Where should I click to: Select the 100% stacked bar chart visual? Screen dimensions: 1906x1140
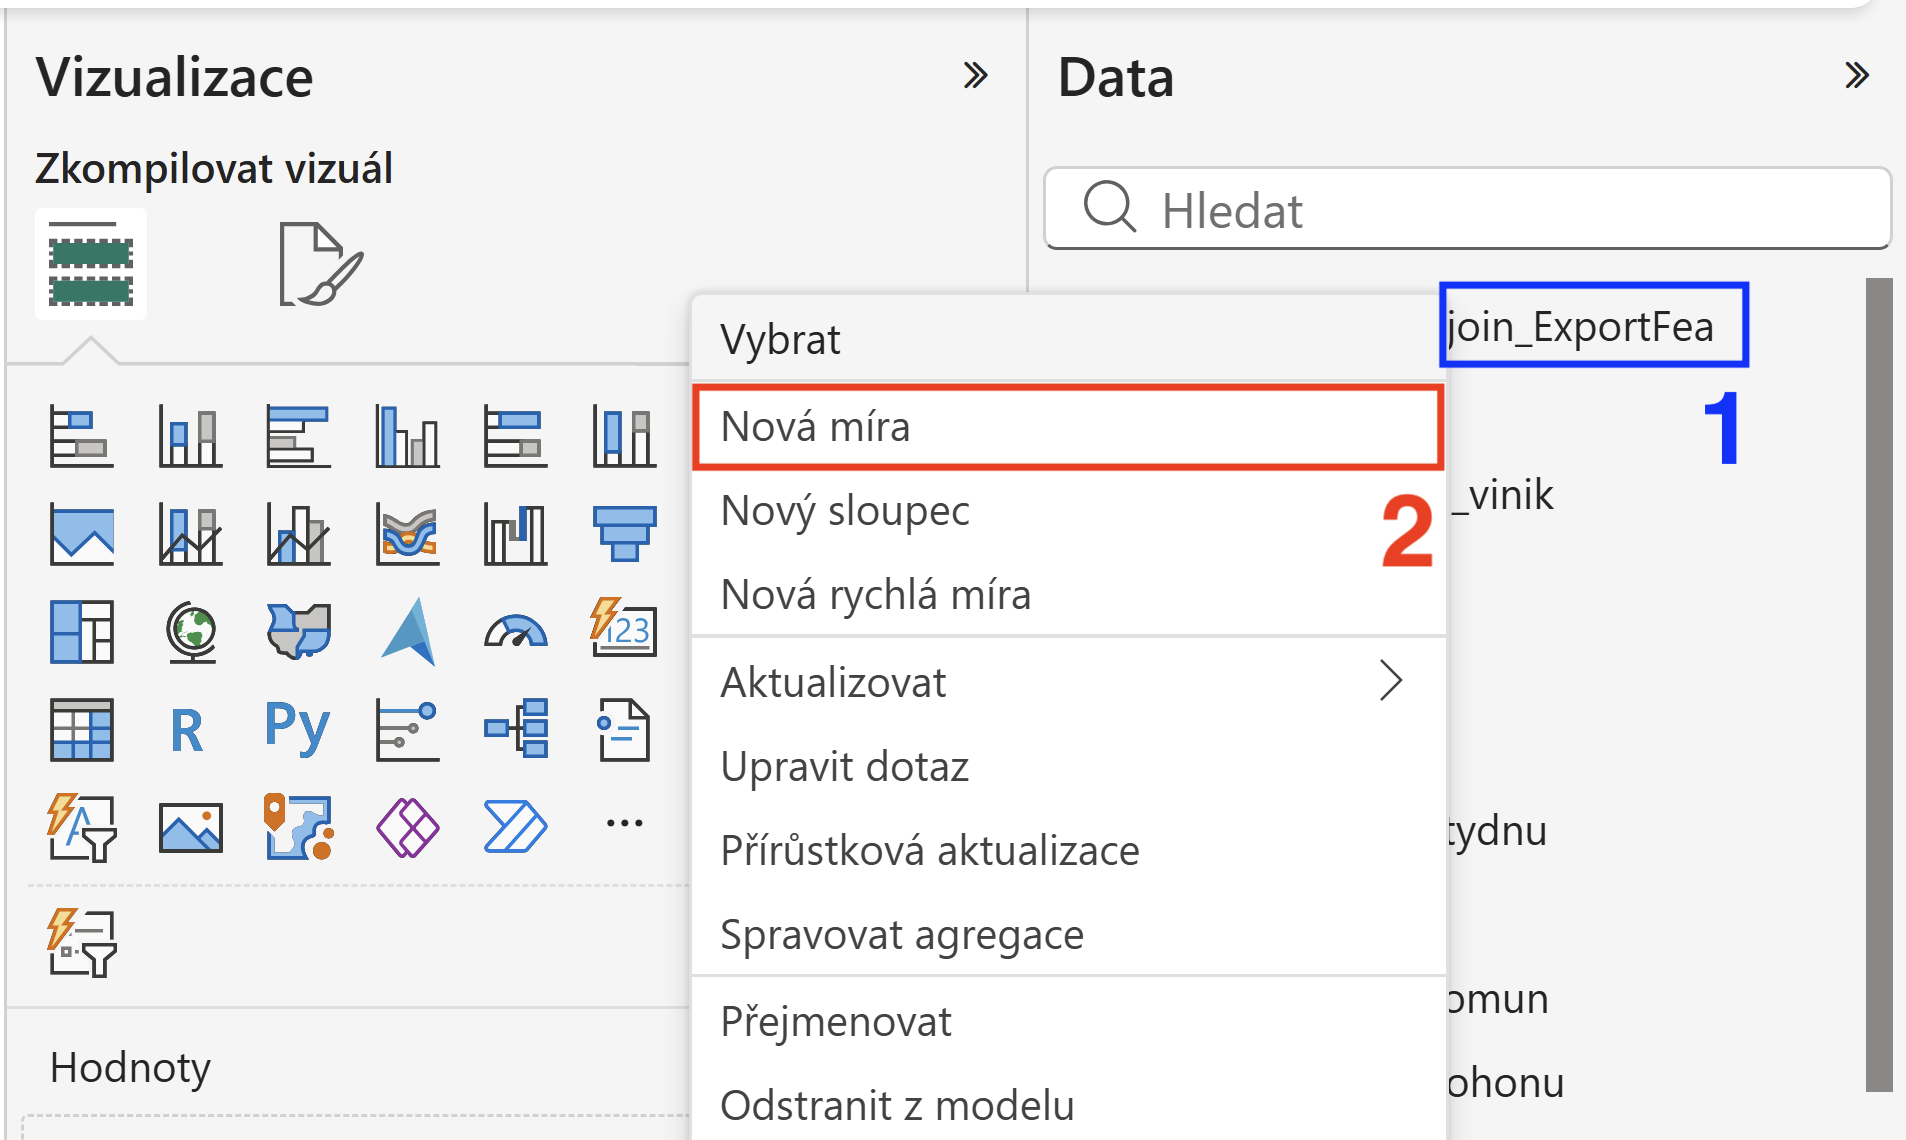pos(515,437)
